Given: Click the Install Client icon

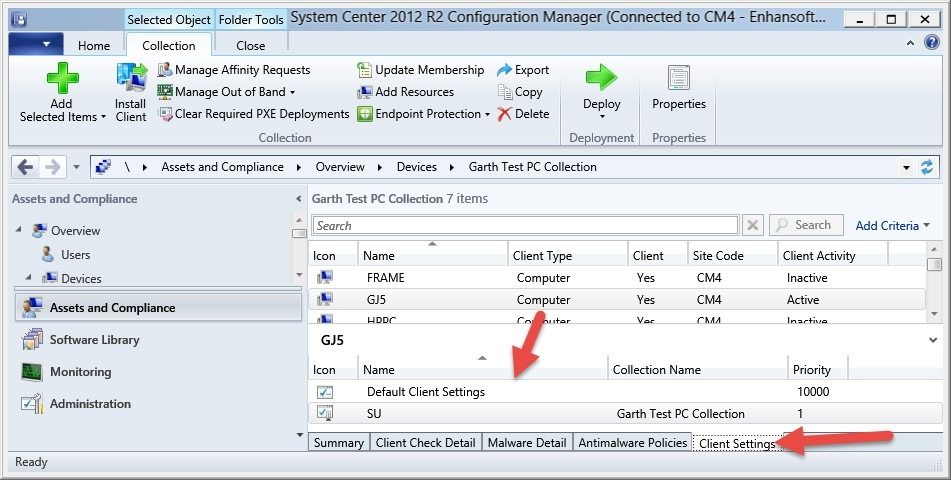Looking at the screenshot, I should (x=132, y=78).
